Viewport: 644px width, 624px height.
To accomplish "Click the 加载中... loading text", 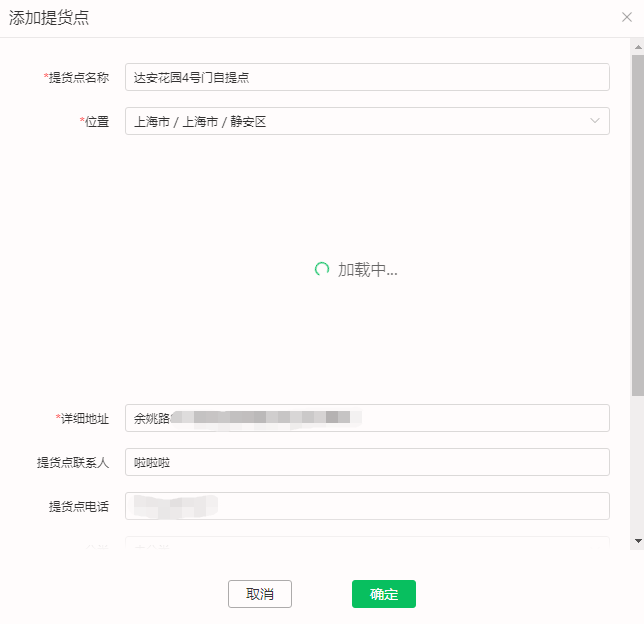I will [368, 270].
